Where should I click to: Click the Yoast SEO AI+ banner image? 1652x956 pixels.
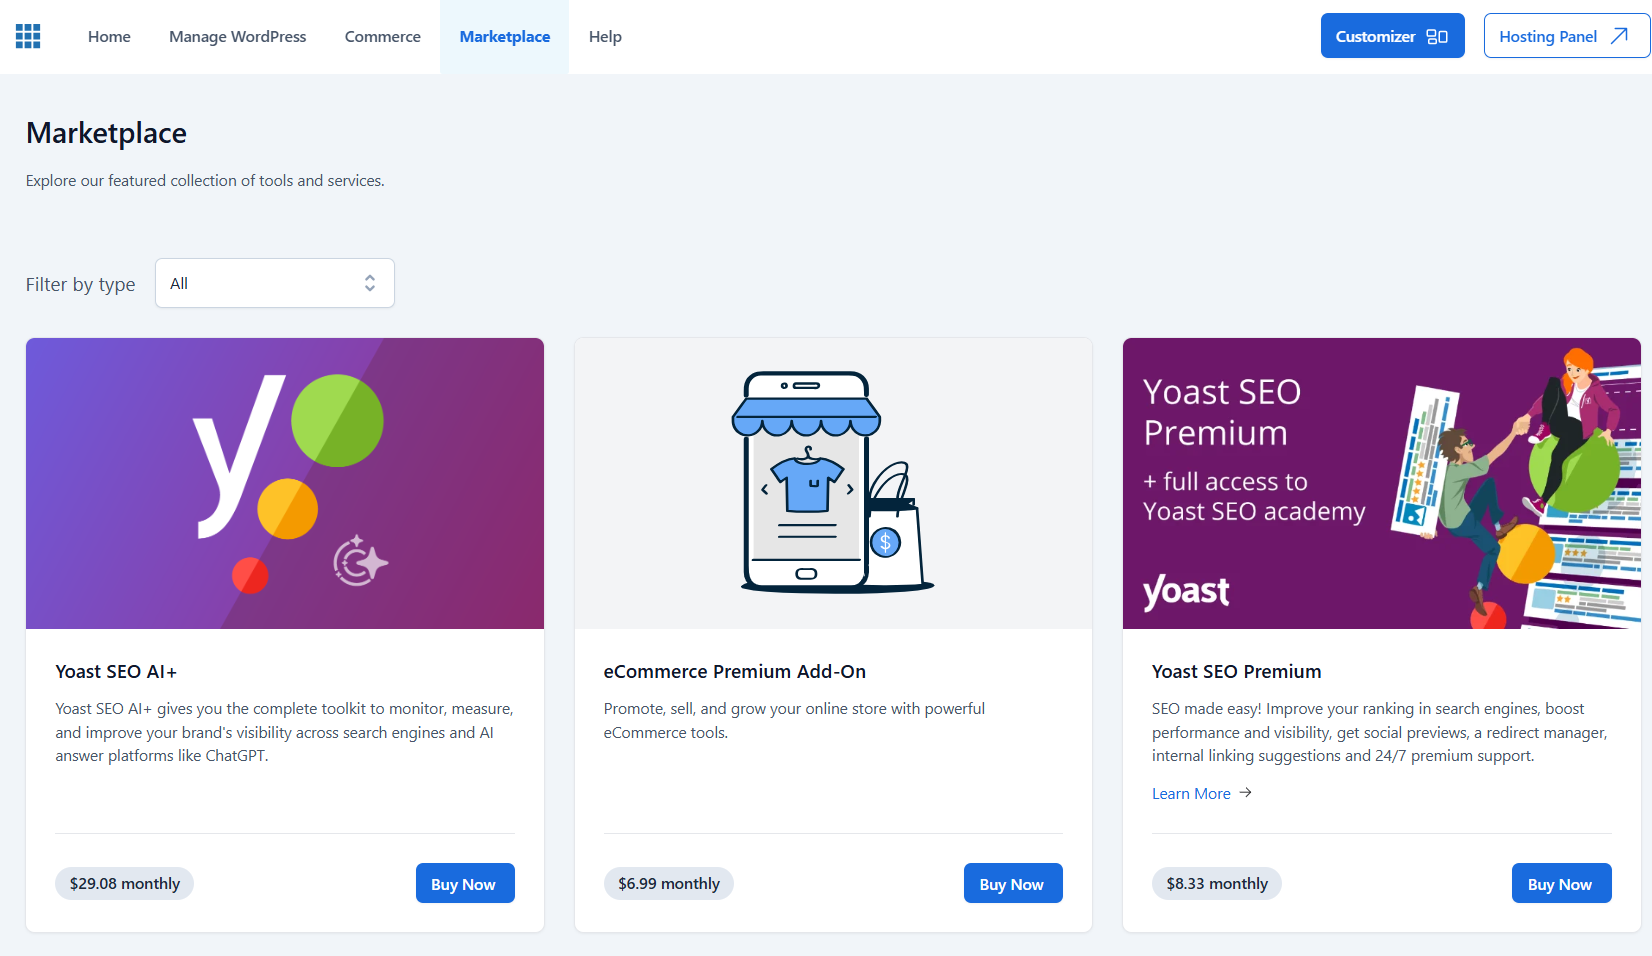click(285, 483)
